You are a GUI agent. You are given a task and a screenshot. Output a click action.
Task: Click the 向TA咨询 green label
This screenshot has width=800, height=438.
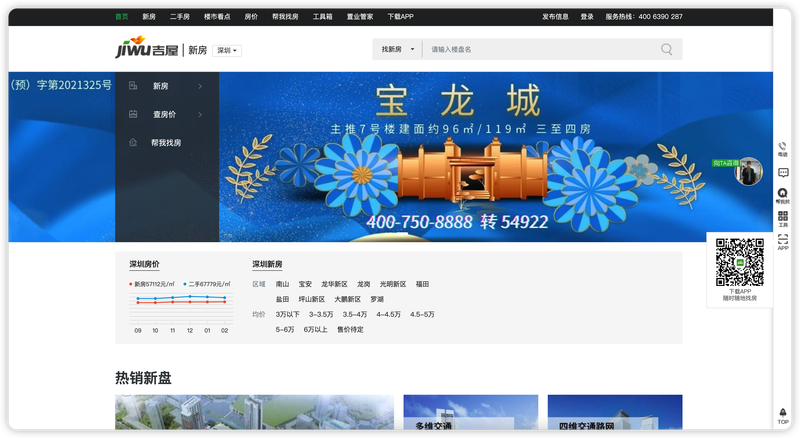coord(726,163)
